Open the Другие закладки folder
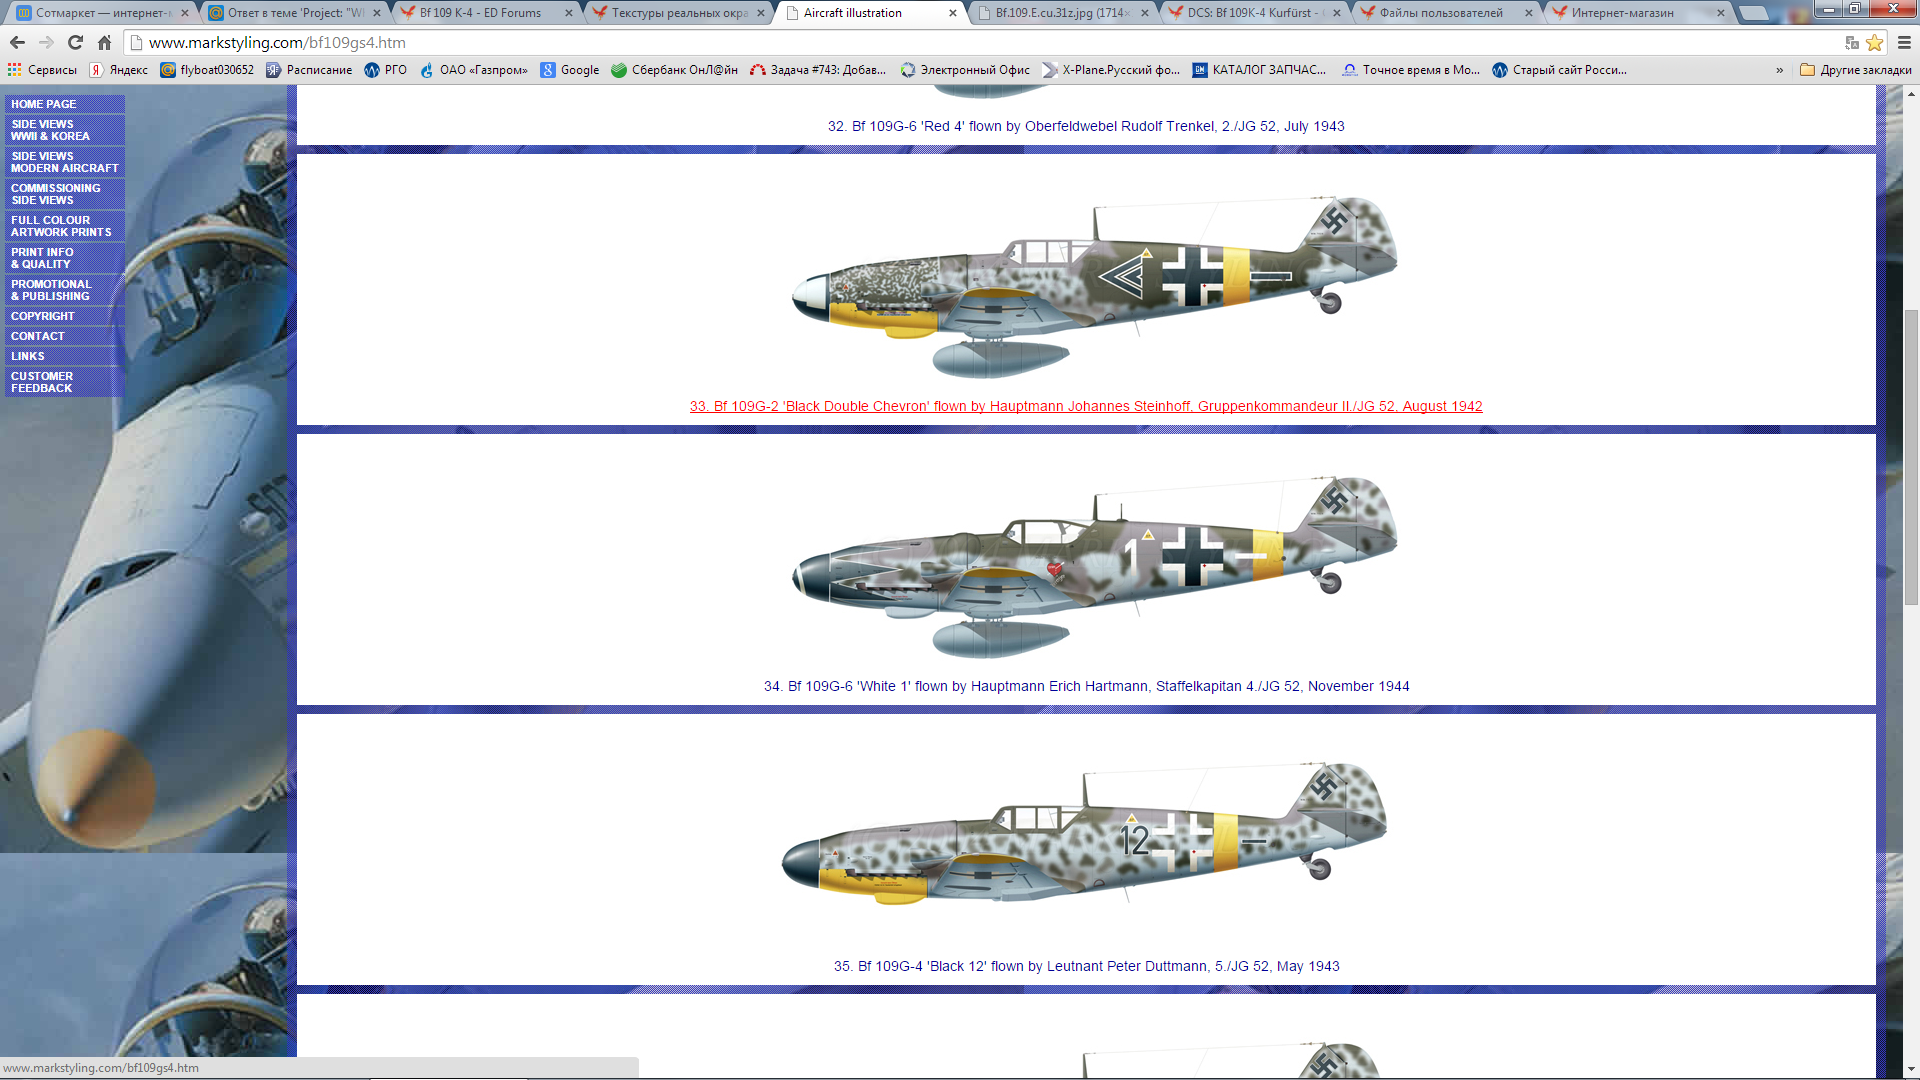The image size is (1920, 1080). point(1855,70)
